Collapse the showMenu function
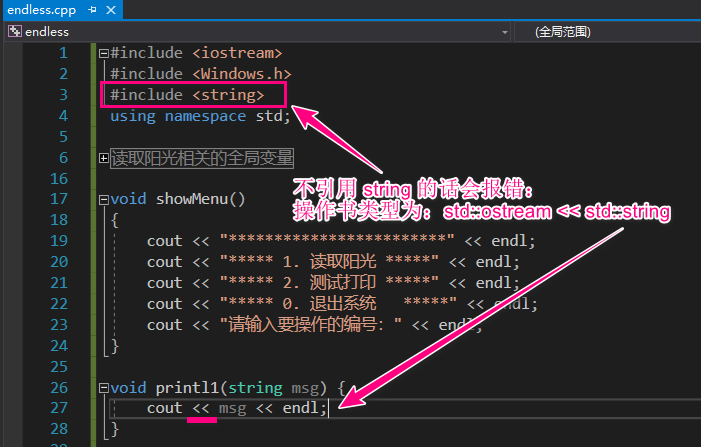701x447 pixels. (x=104, y=200)
